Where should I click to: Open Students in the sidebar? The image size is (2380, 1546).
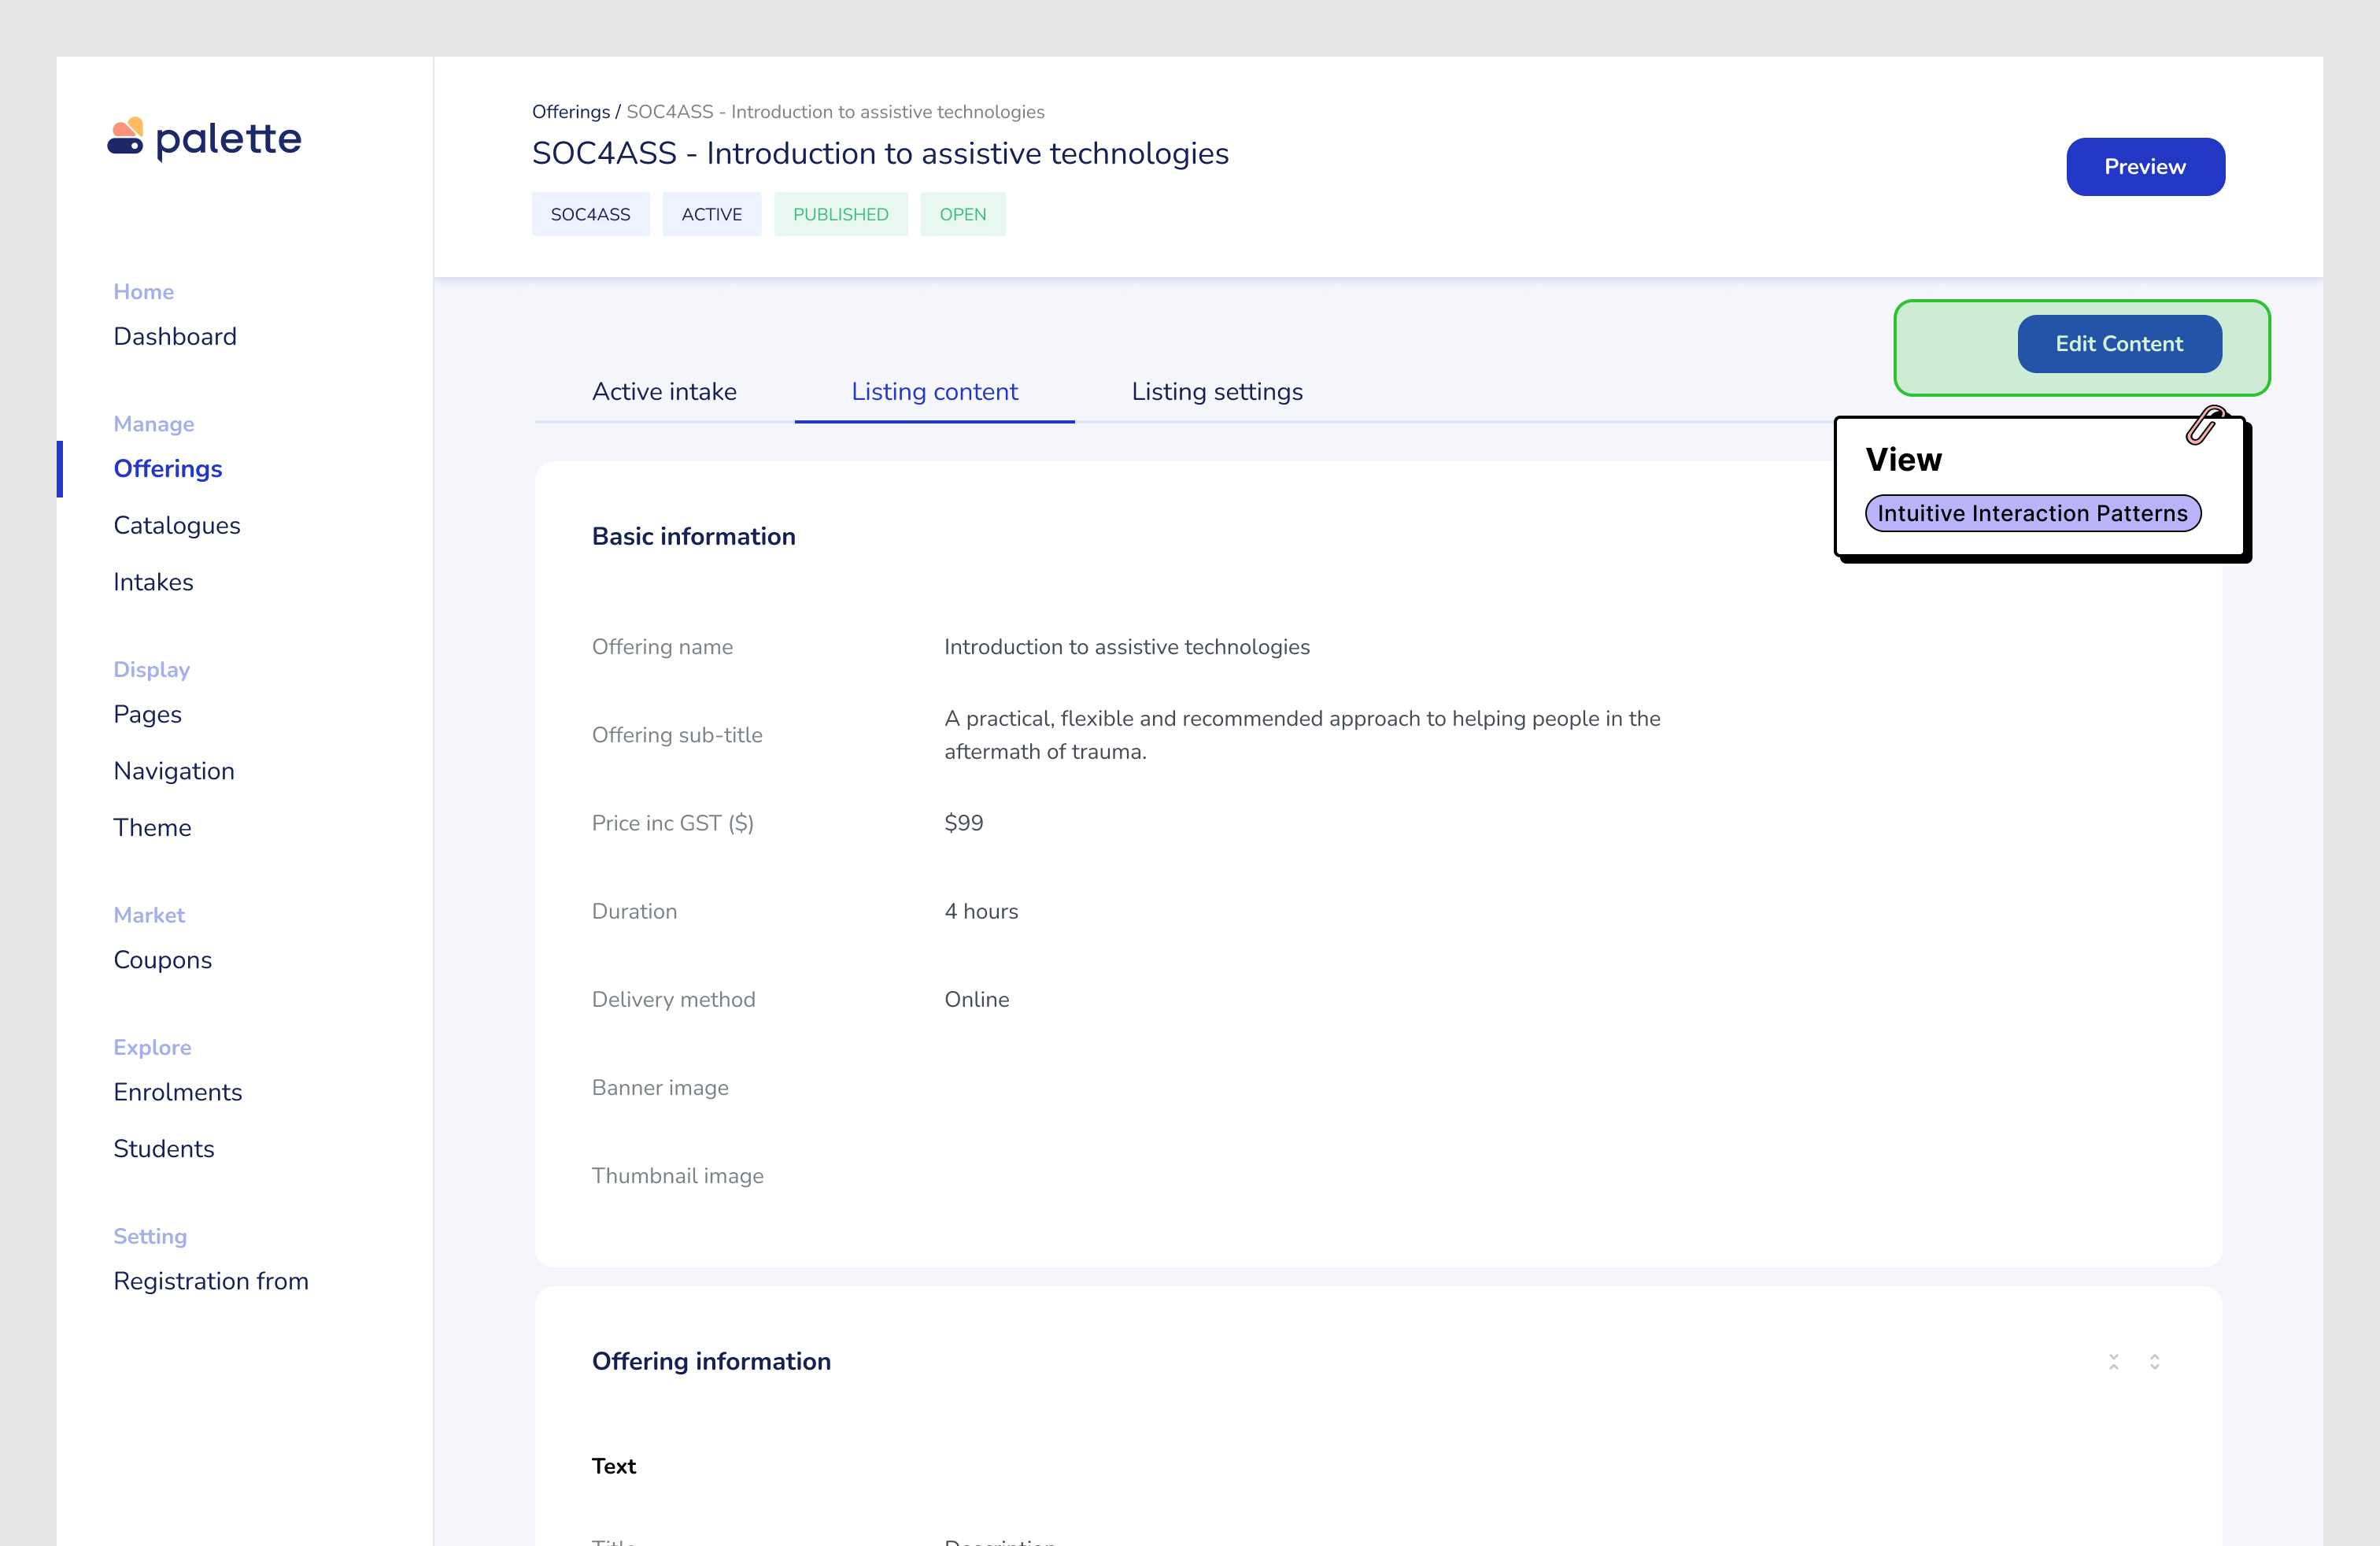point(164,1148)
